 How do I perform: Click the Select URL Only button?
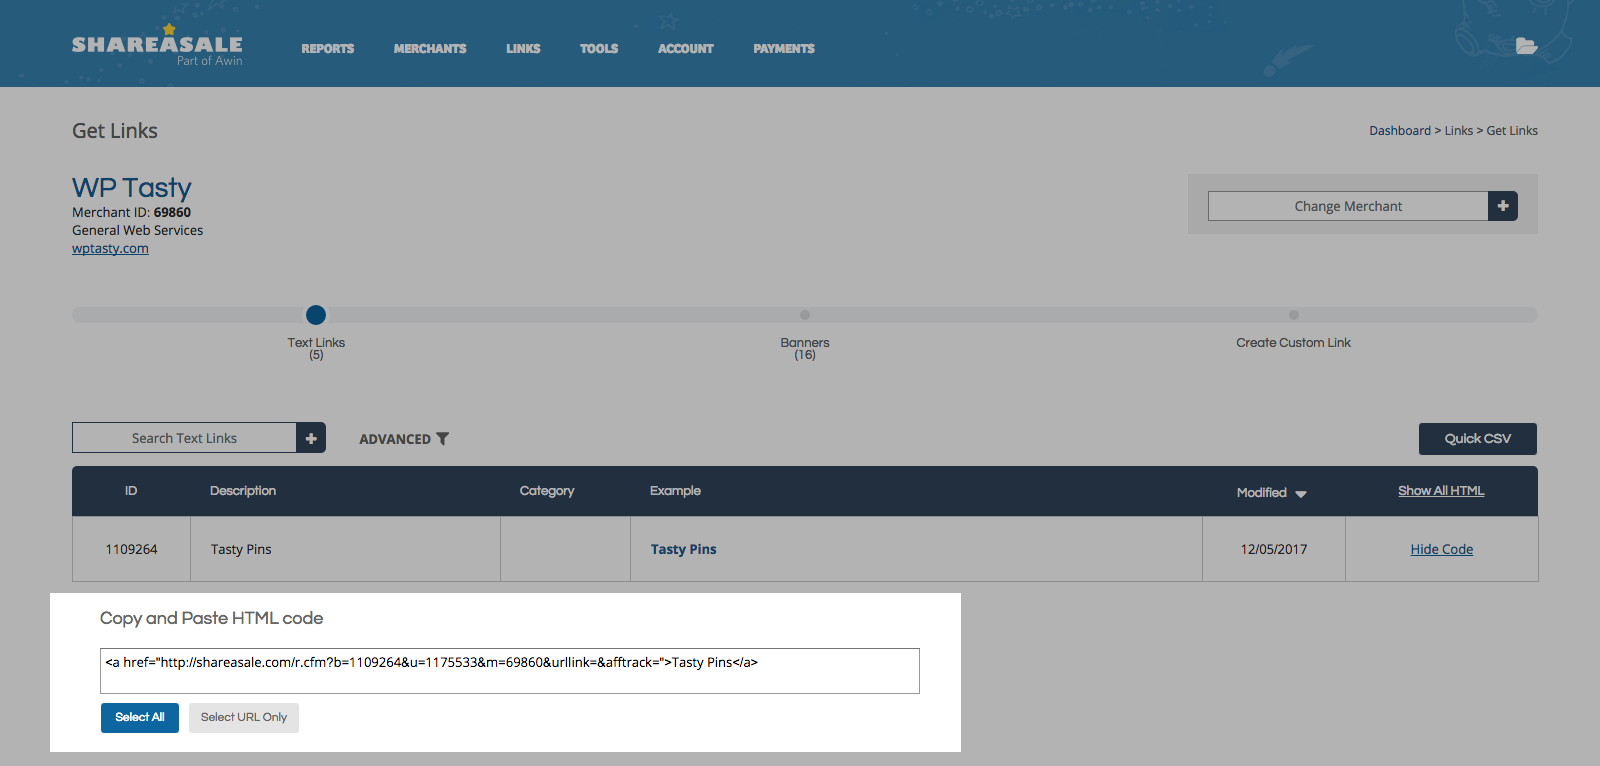244,718
